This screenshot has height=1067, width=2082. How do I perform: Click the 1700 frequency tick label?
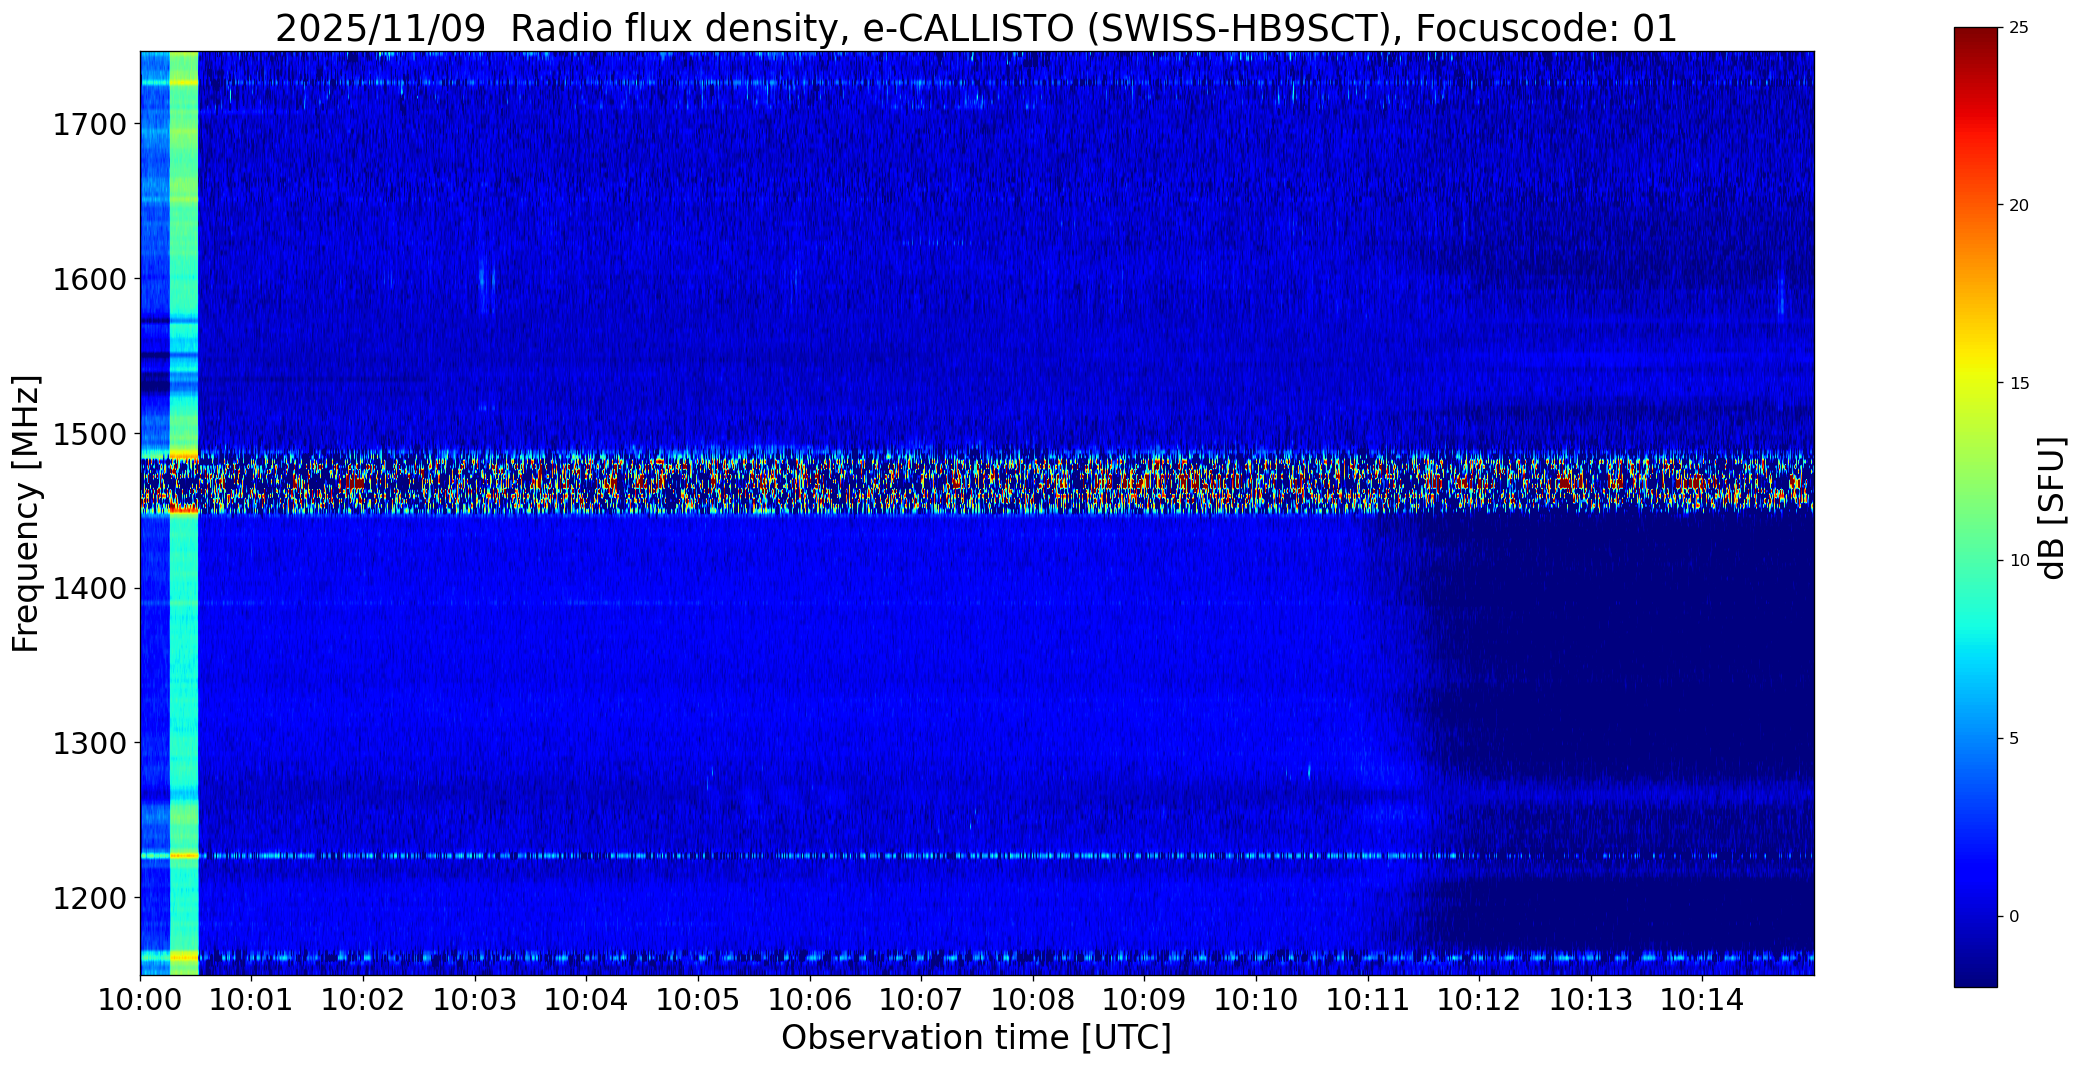coord(89,125)
